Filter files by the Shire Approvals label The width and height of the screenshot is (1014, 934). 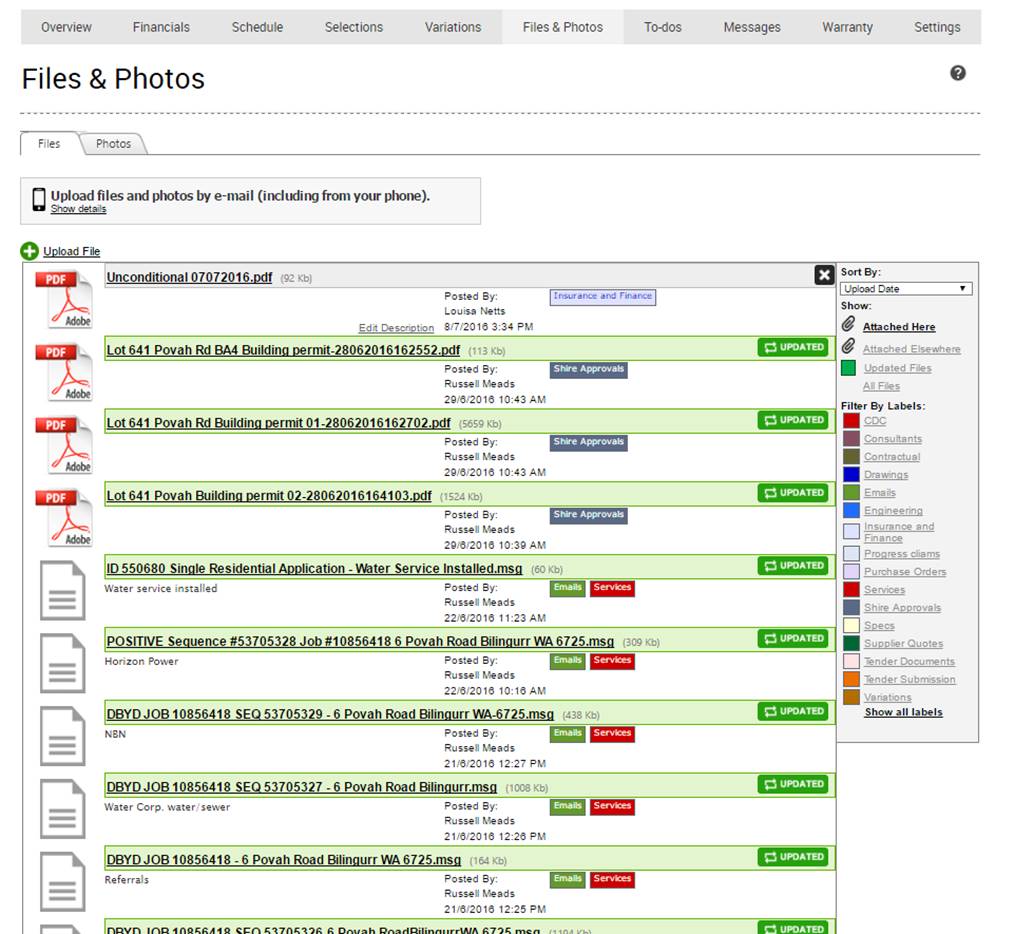902,608
